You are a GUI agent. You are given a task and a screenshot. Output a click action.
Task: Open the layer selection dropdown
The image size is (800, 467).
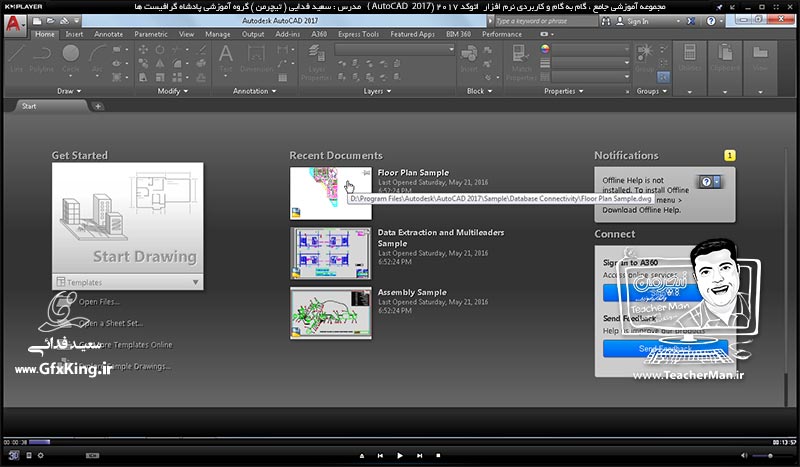coord(394,50)
